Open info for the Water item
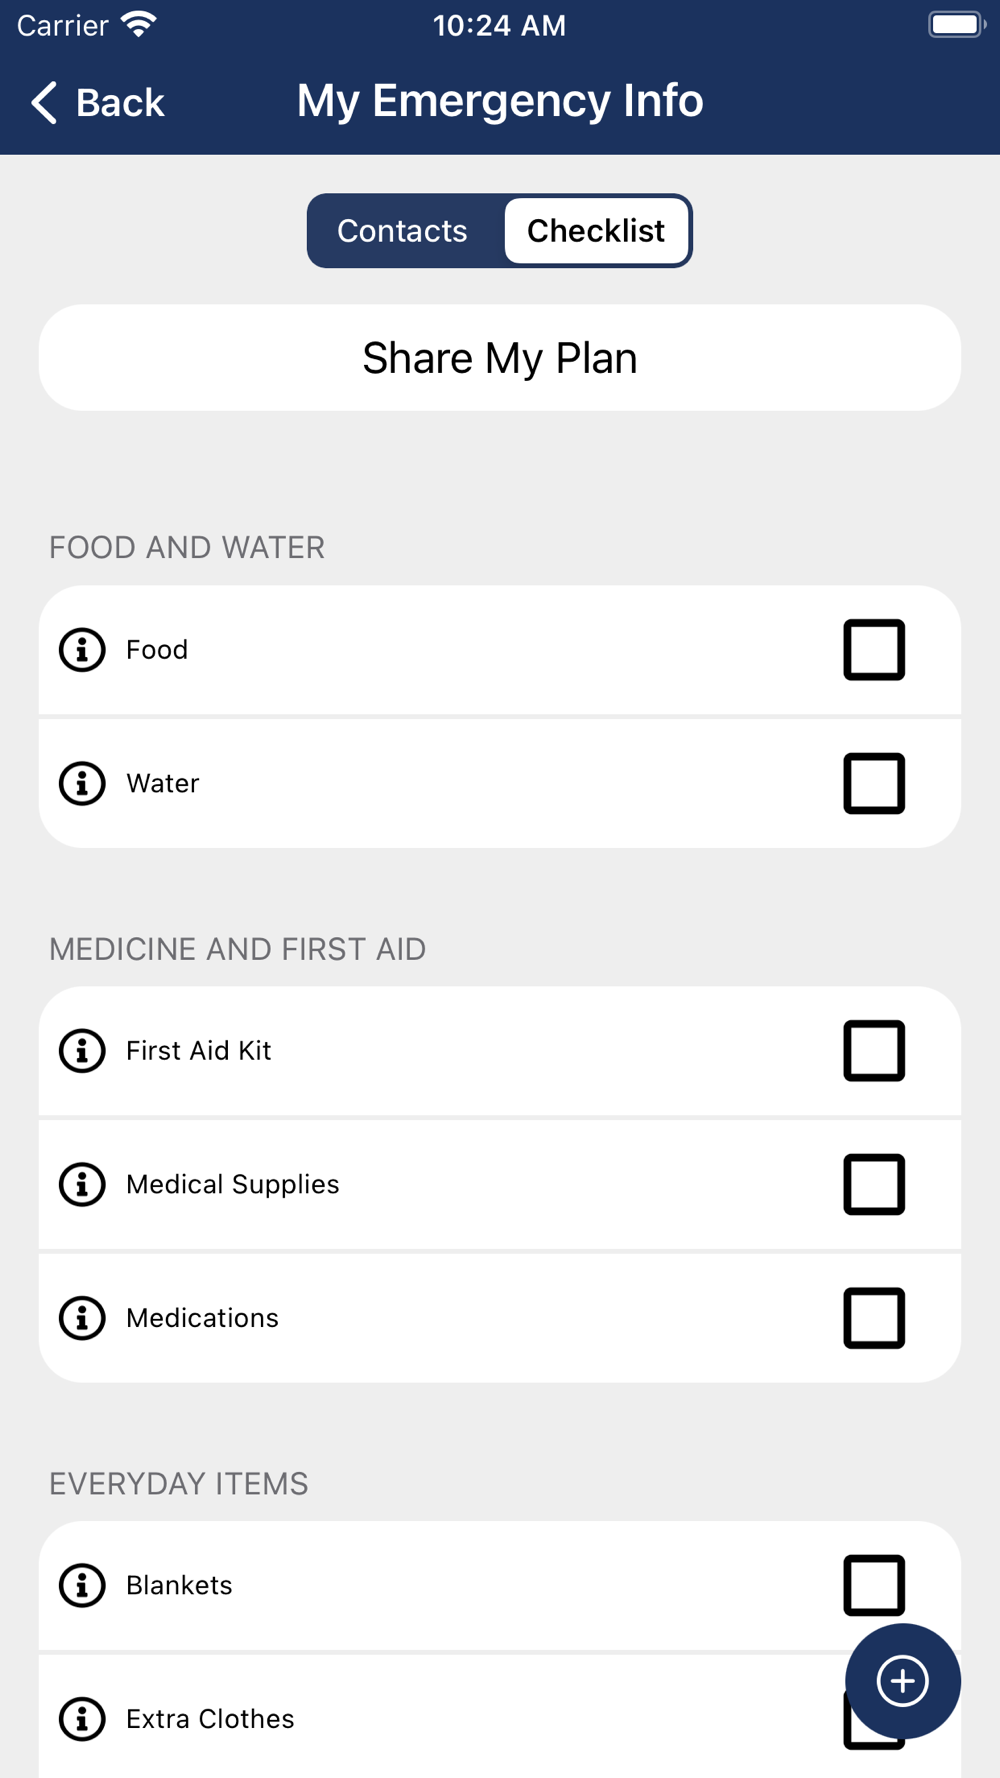1000x1778 pixels. pos(82,783)
